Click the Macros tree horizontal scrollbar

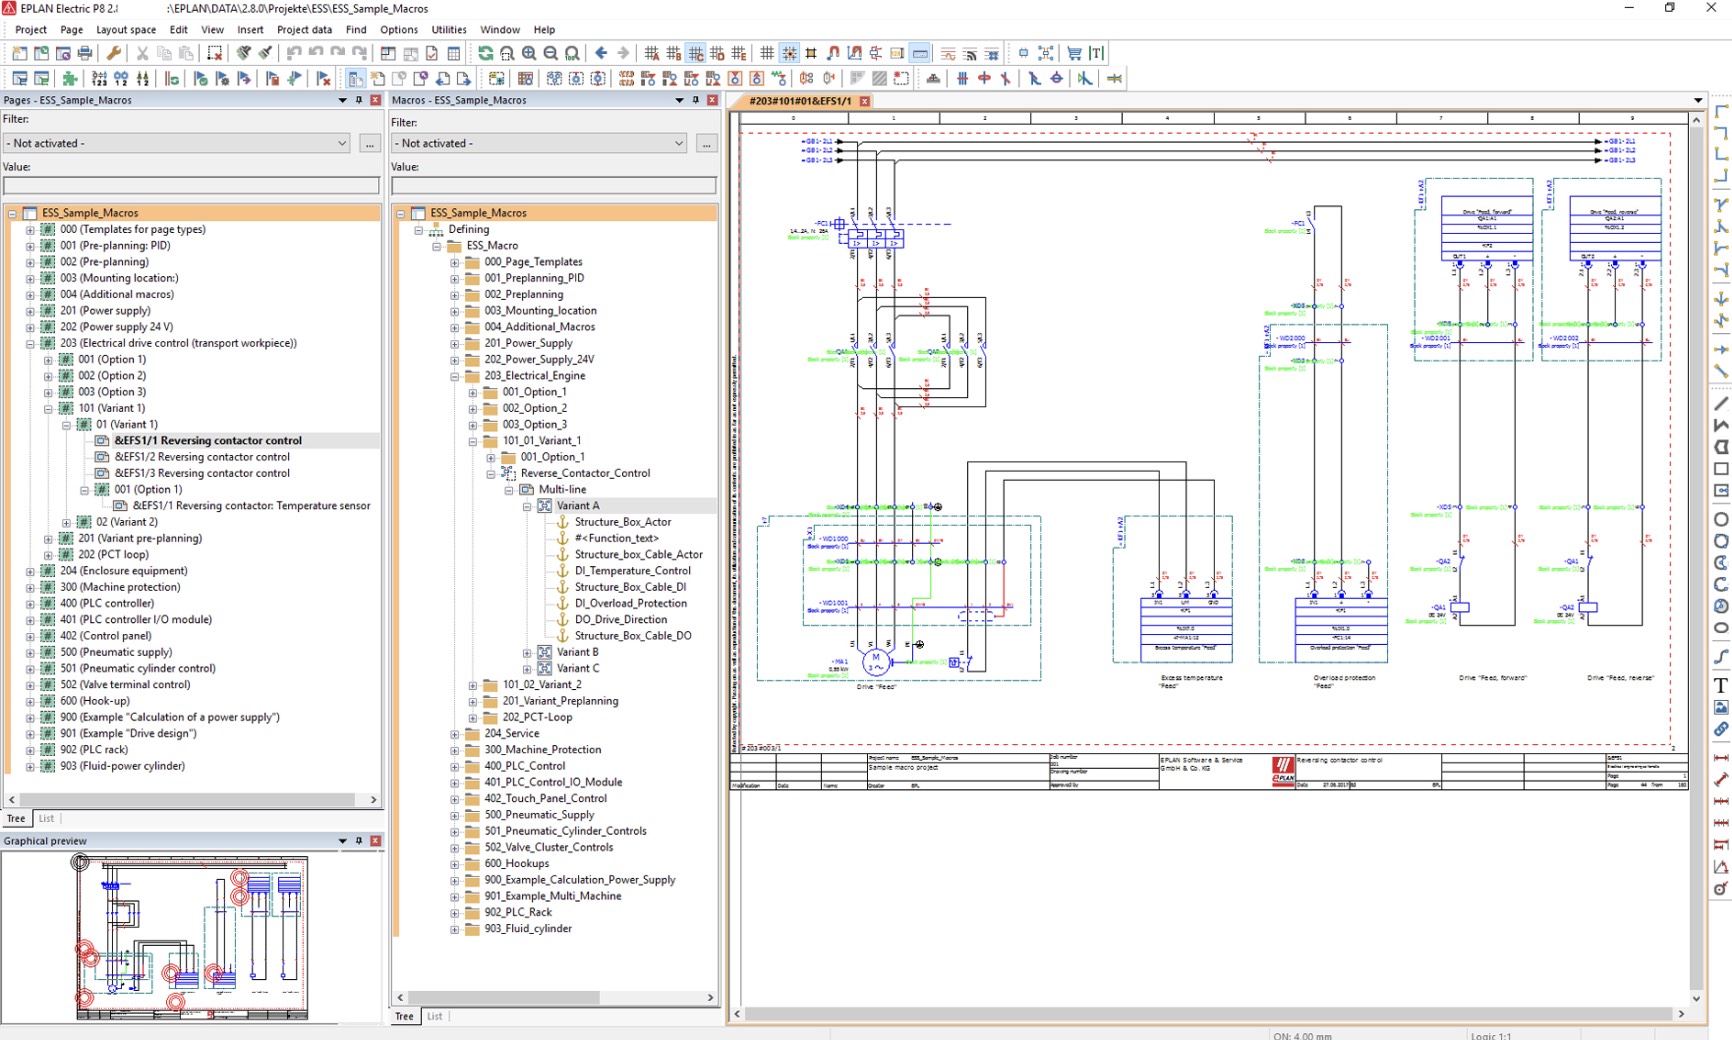click(x=555, y=997)
